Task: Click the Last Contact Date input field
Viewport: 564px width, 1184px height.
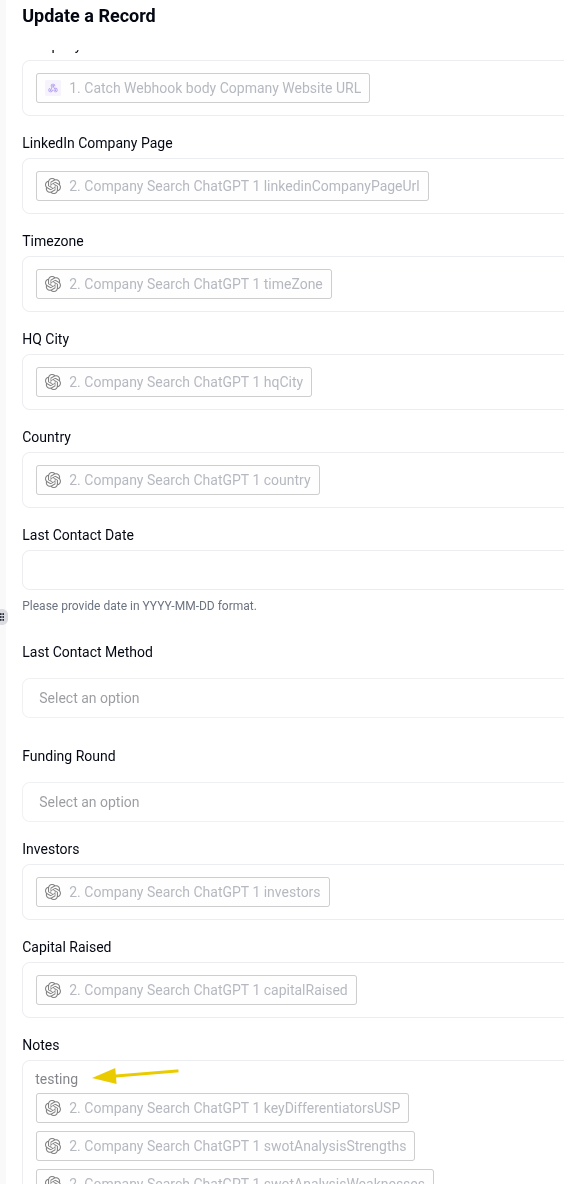Action: tap(294, 570)
